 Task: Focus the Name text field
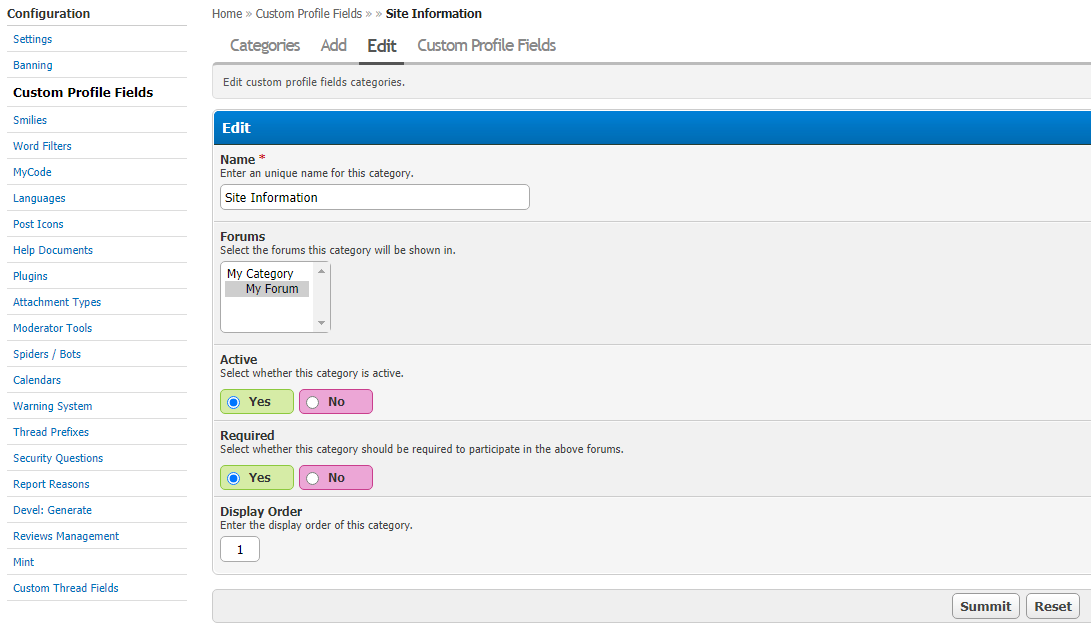(x=374, y=198)
